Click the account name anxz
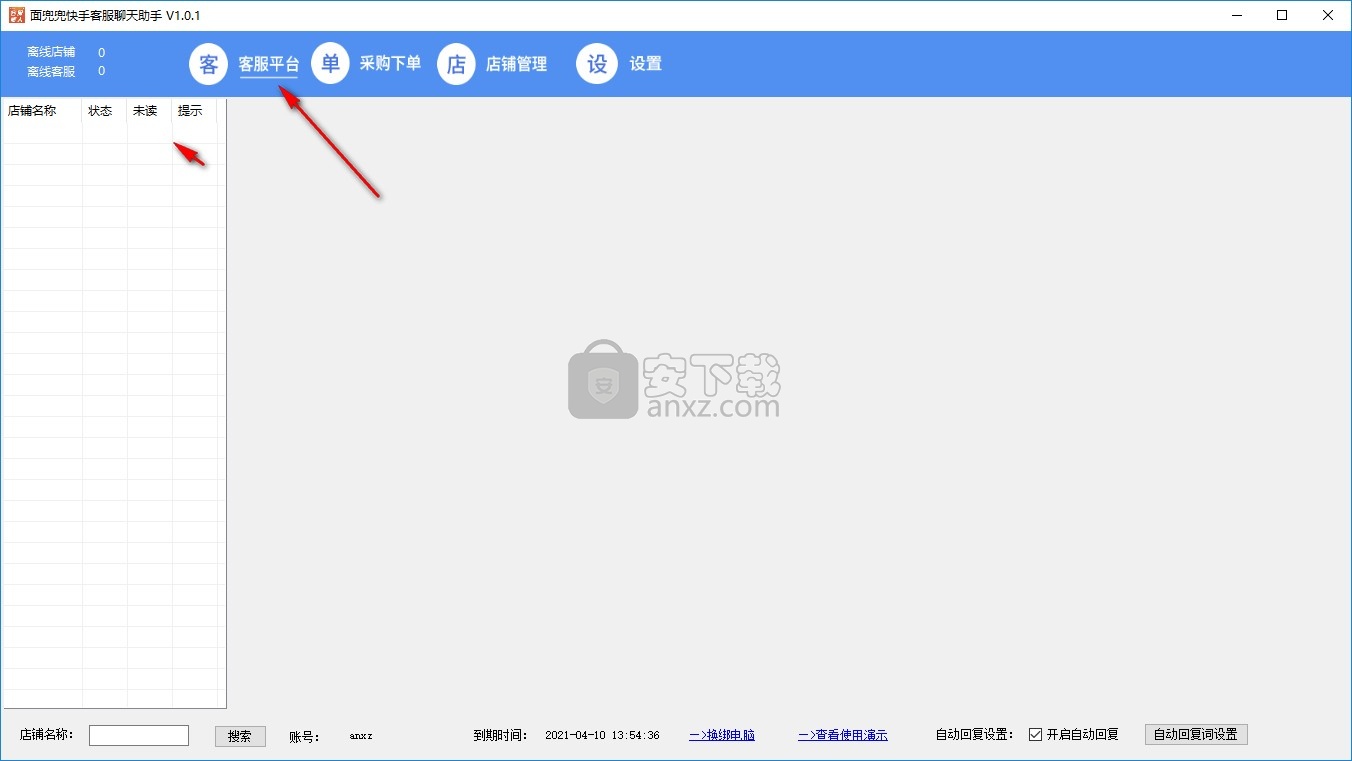The height and width of the screenshot is (761, 1352). 361,736
